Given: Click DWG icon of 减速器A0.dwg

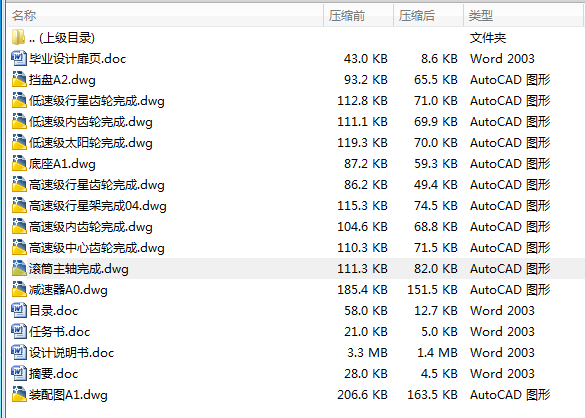Looking at the screenshot, I should coord(19,289).
